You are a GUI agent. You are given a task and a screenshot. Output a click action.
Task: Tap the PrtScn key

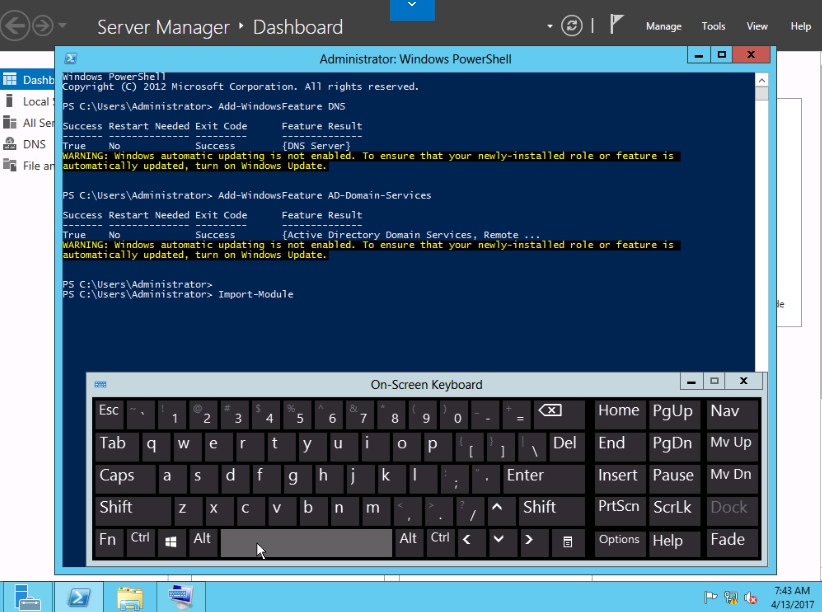point(620,509)
